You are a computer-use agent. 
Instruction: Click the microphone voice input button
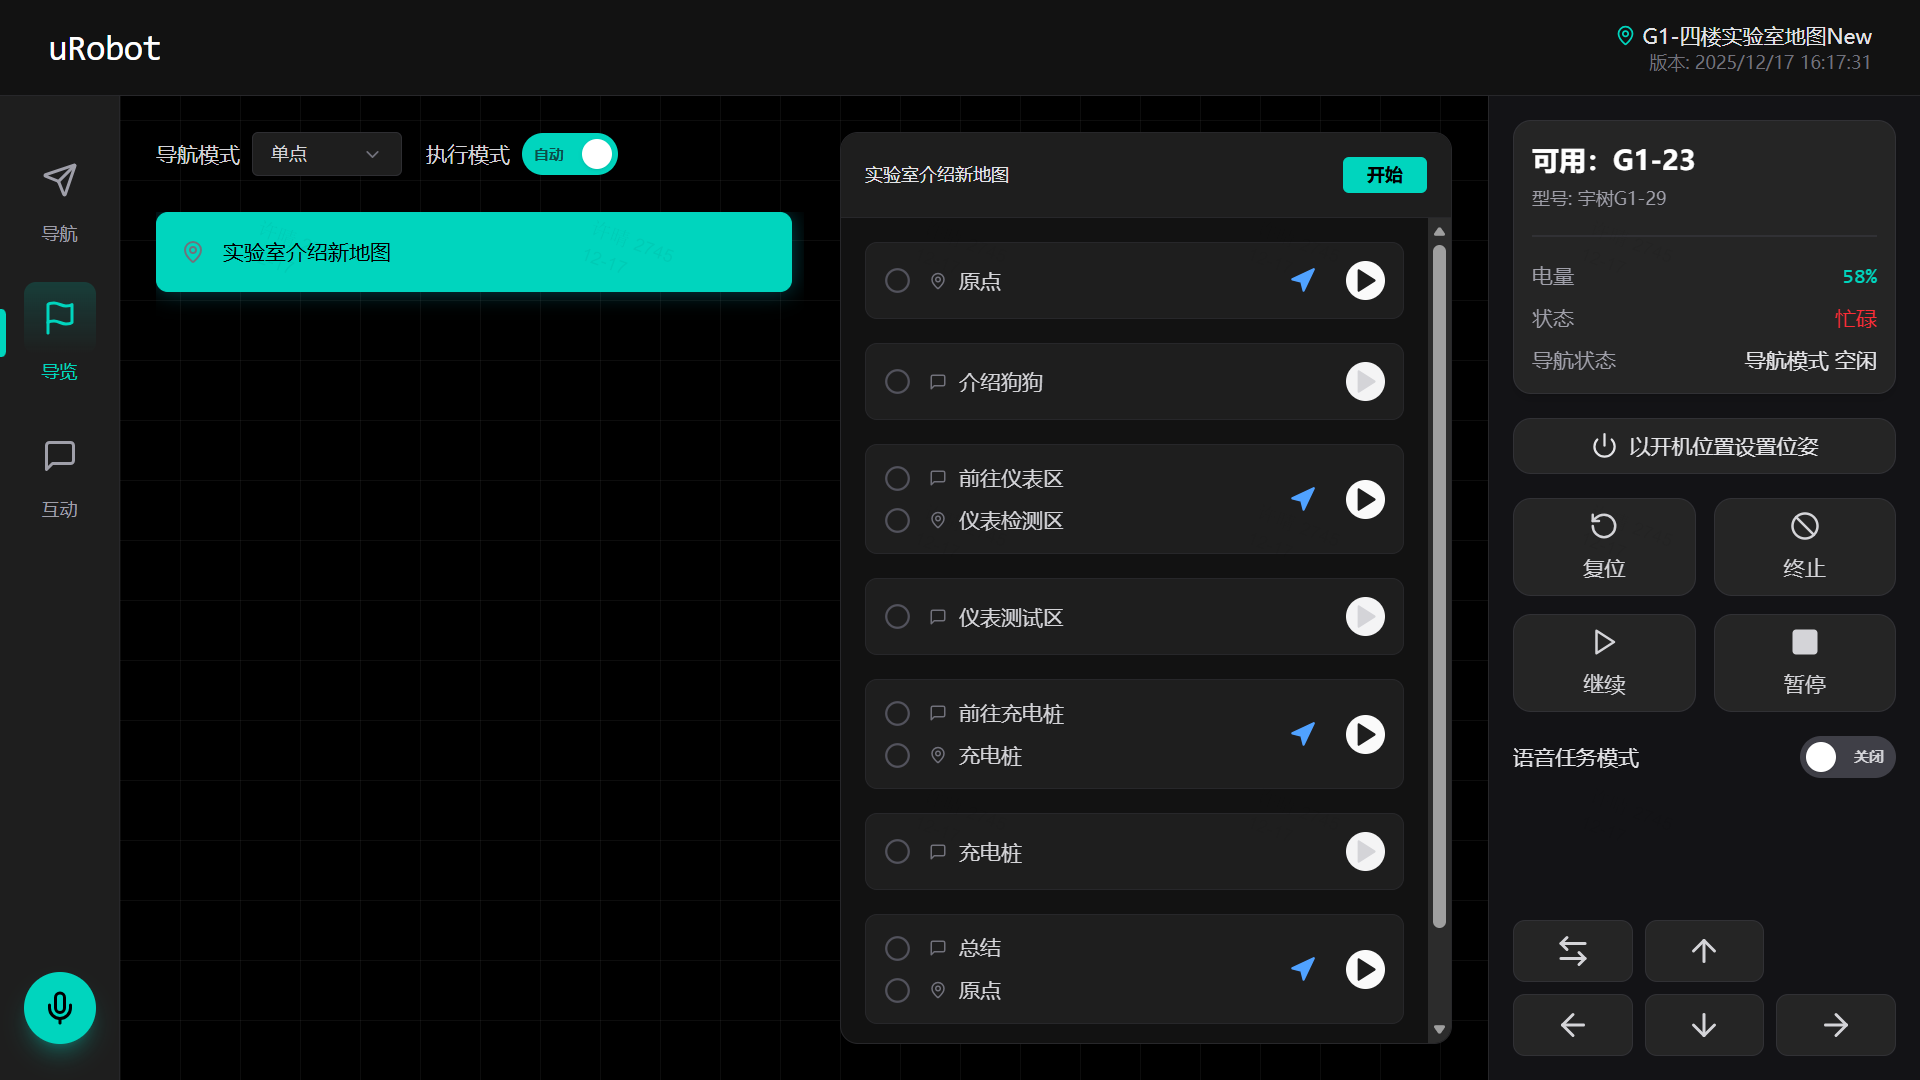tap(60, 1007)
